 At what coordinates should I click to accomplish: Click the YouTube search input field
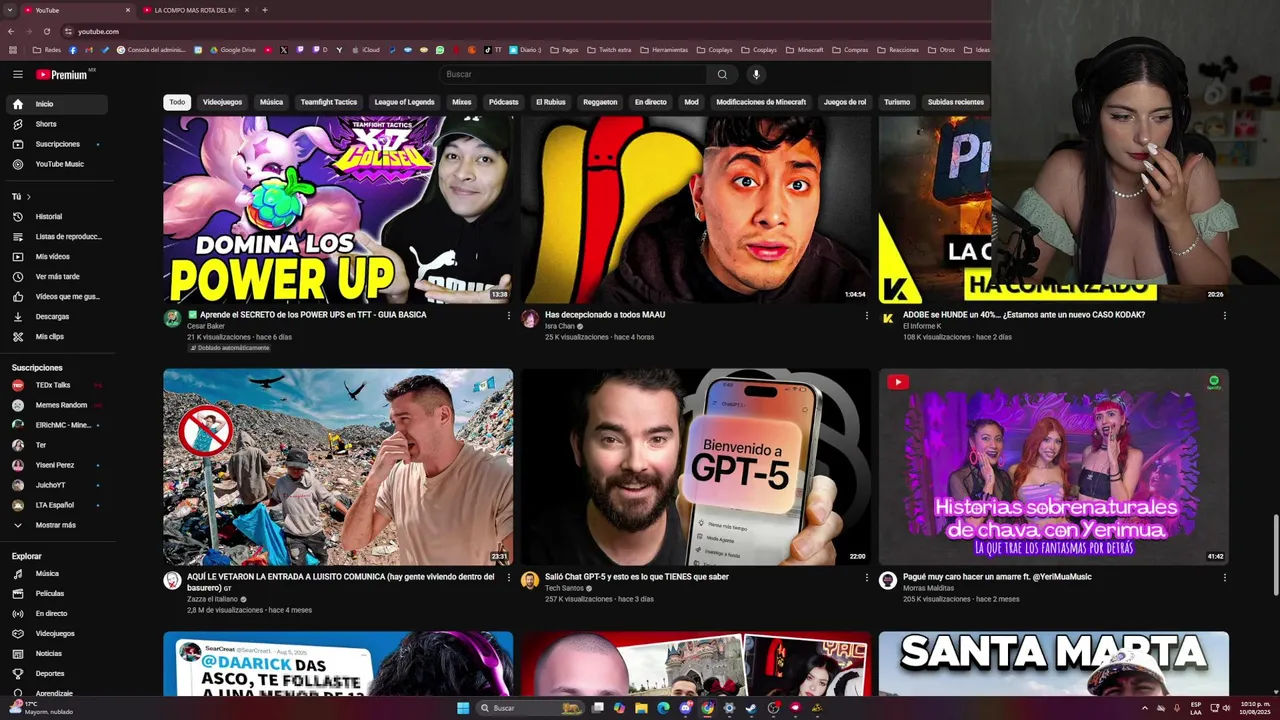pyautogui.click(x=573, y=74)
